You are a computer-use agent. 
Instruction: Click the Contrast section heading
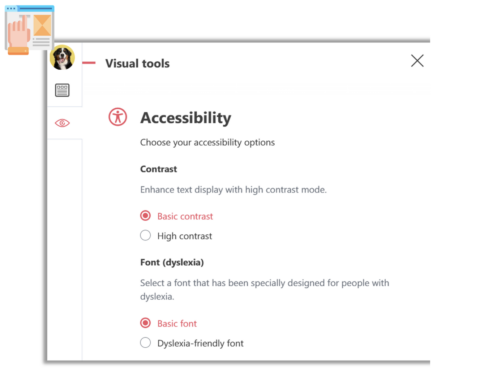[x=158, y=169]
